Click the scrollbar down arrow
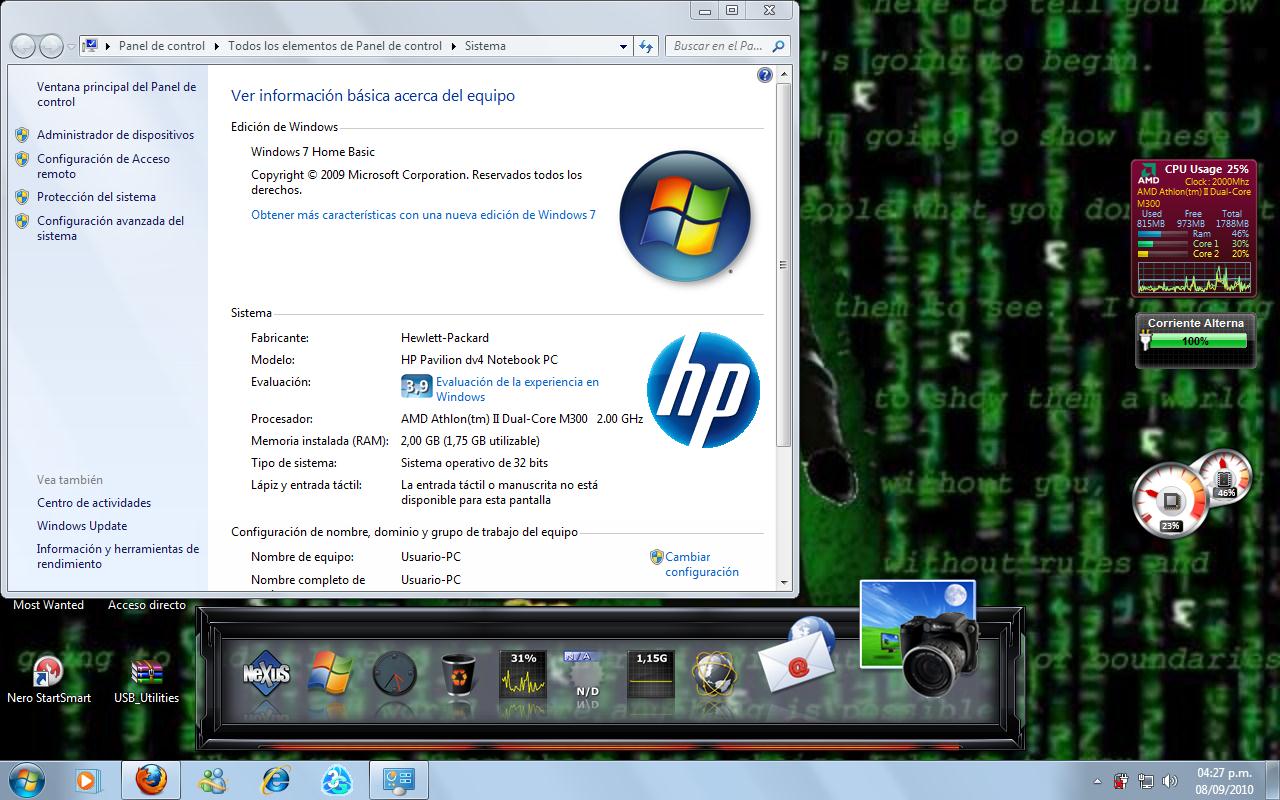Viewport: 1280px width, 800px height. tap(785, 583)
